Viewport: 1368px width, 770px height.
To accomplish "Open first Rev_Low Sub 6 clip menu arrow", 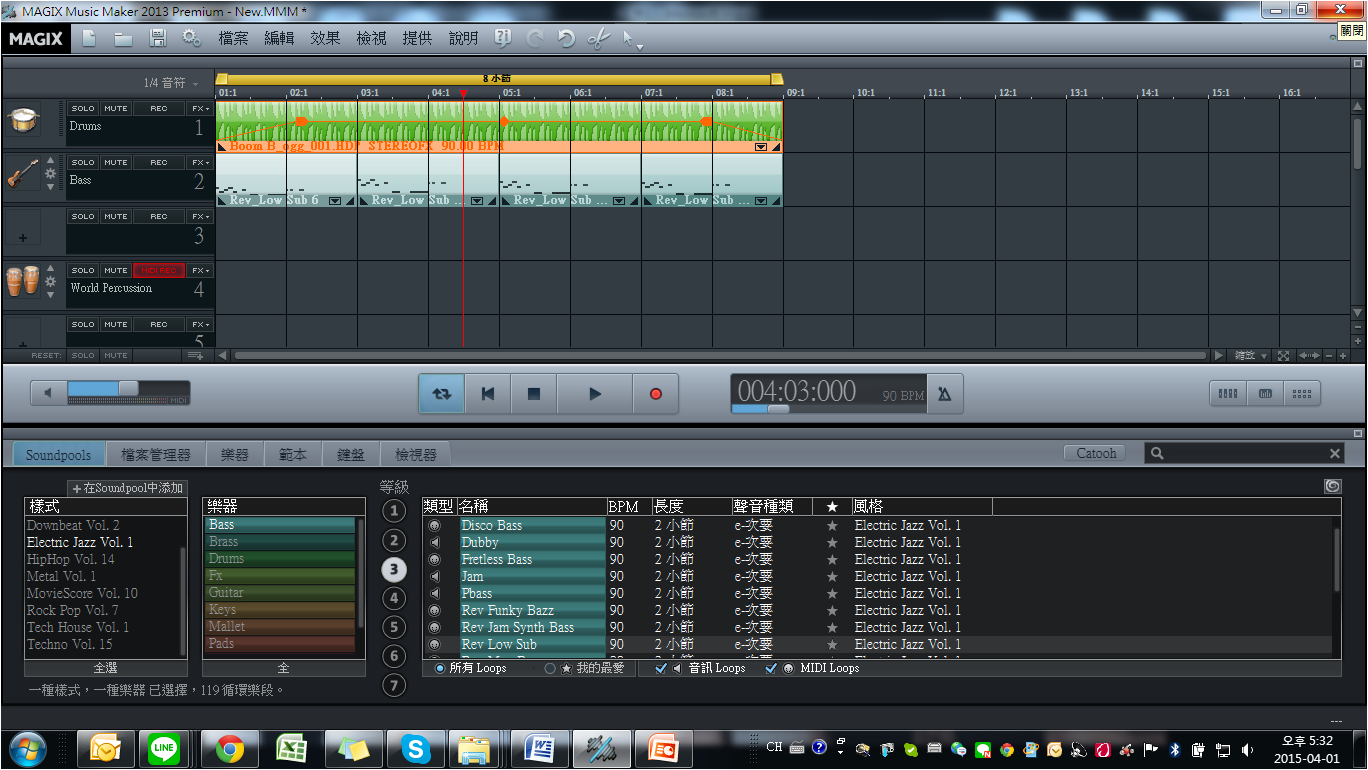I will (x=335, y=200).
